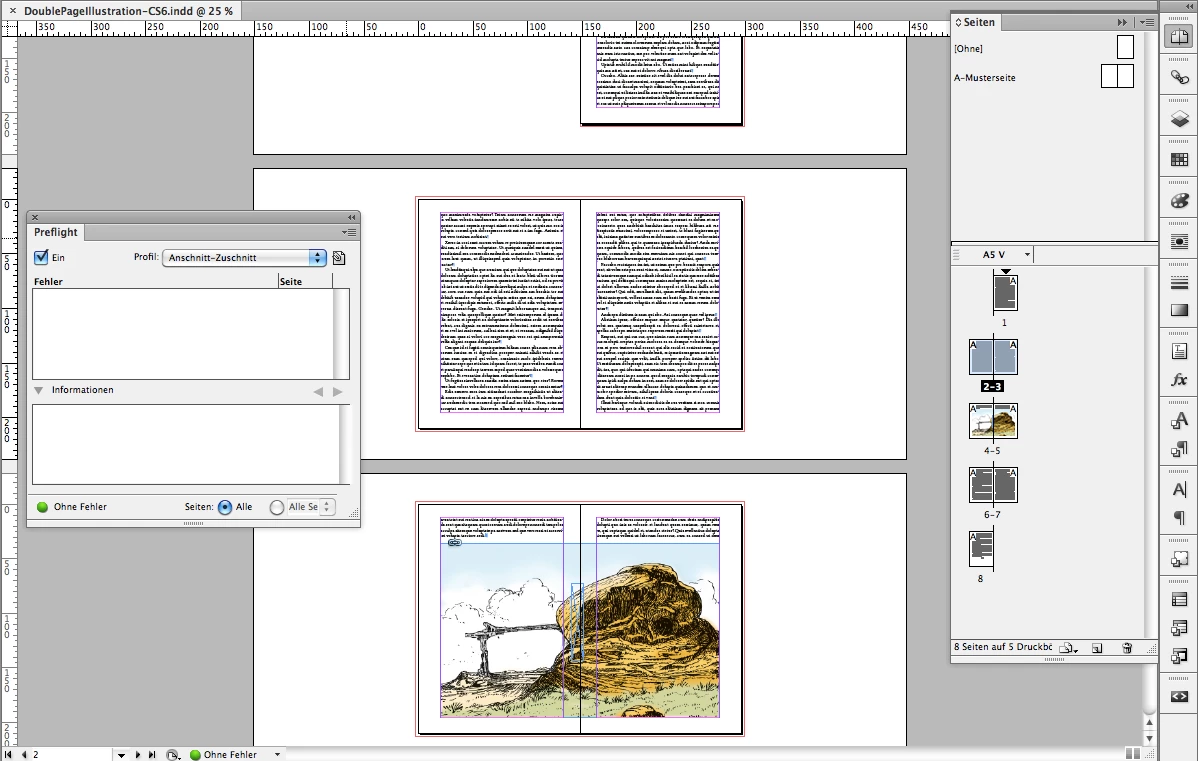The width and height of the screenshot is (1198, 761).
Task: Select spread 2-3 thumbnail
Action: pyautogui.click(x=993, y=357)
